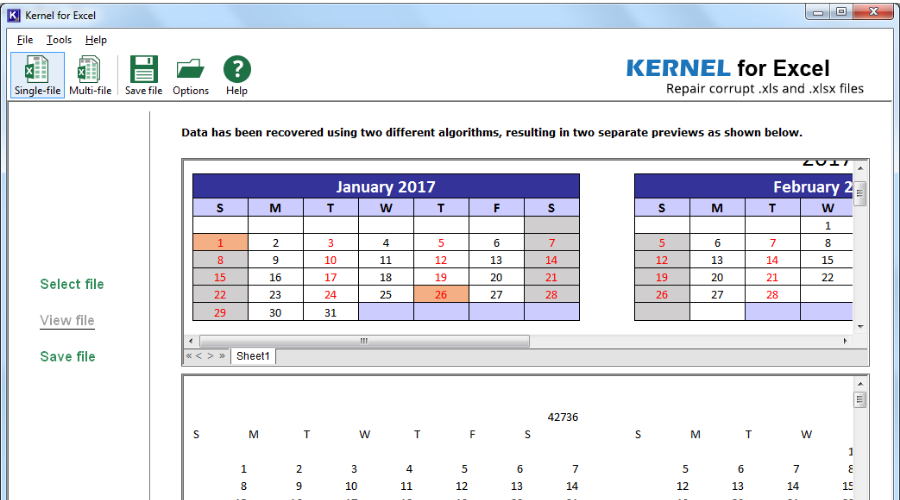Maximize the Kernel for Excel window

tap(841, 12)
